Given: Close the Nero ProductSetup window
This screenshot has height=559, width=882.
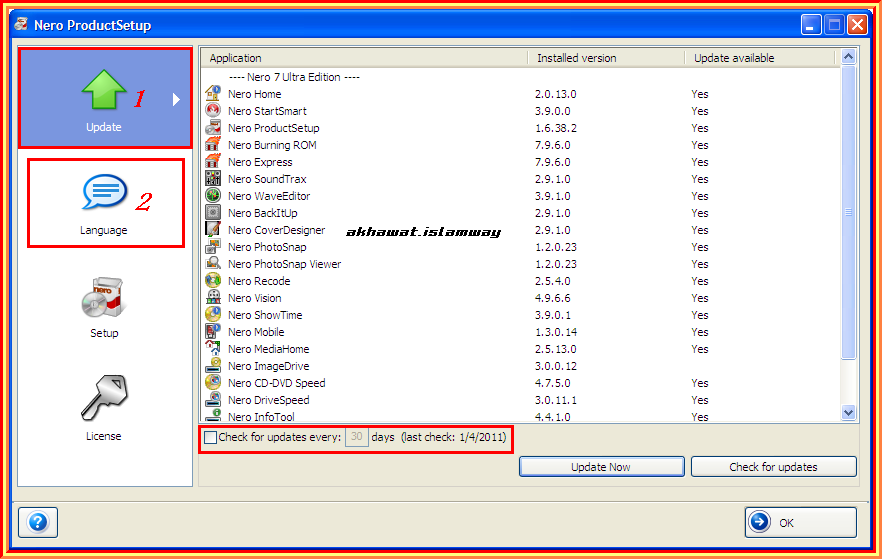Looking at the screenshot, I should tap(857, 25).
